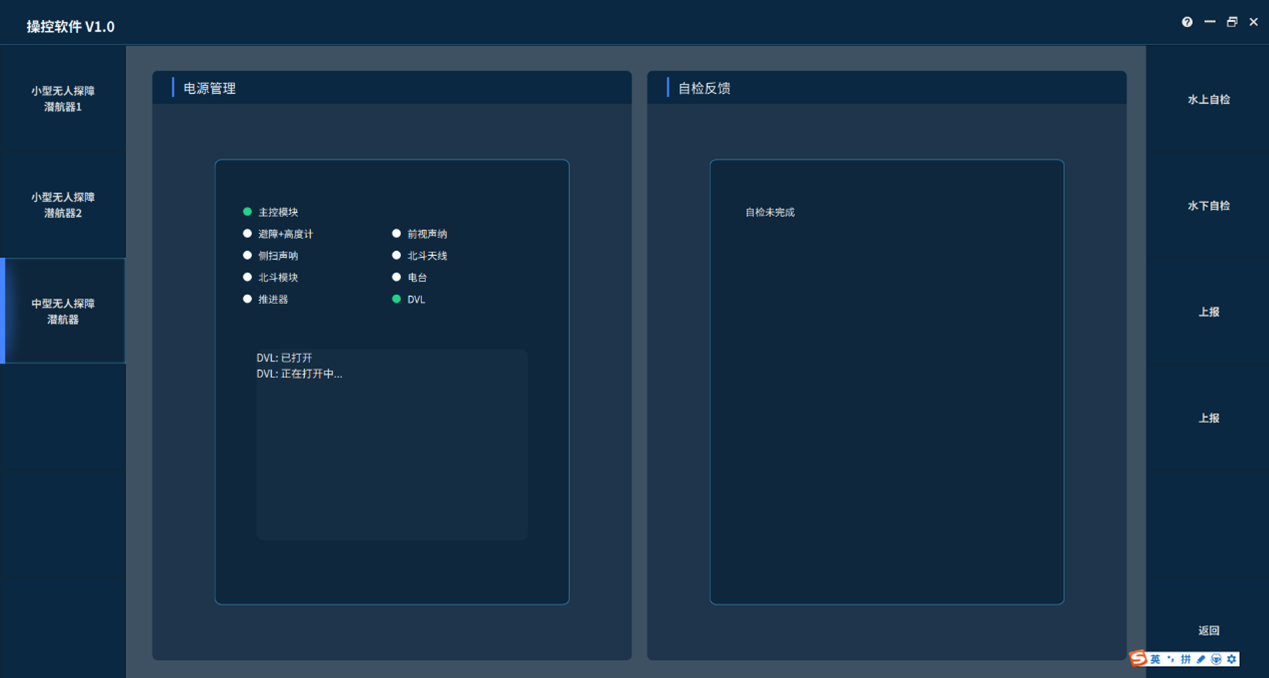Enable the 推进器 power switch
The width and height of the screenshot is (1269, 678).
[x=248, y=299]
